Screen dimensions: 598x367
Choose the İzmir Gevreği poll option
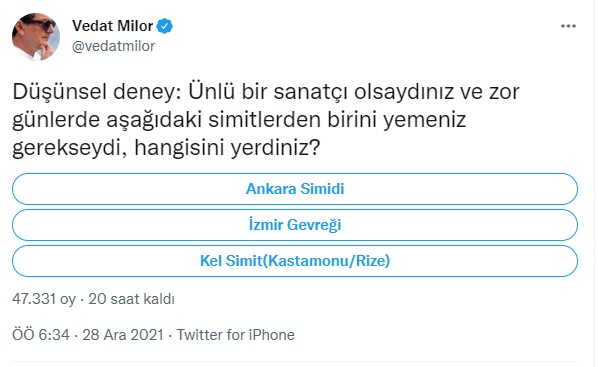pyautogui.click(x=295, y=225)
